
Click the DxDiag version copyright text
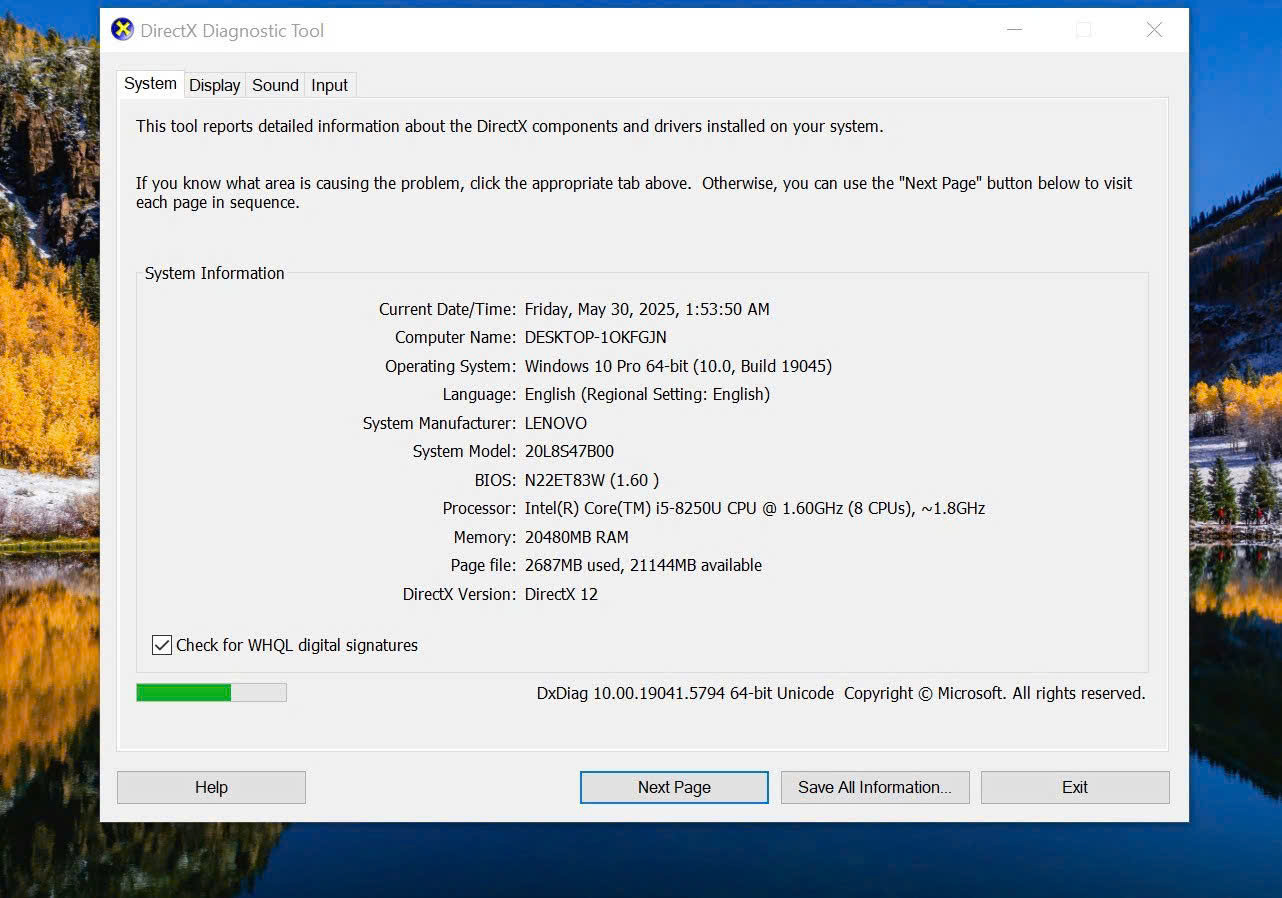tap(840, 693)
